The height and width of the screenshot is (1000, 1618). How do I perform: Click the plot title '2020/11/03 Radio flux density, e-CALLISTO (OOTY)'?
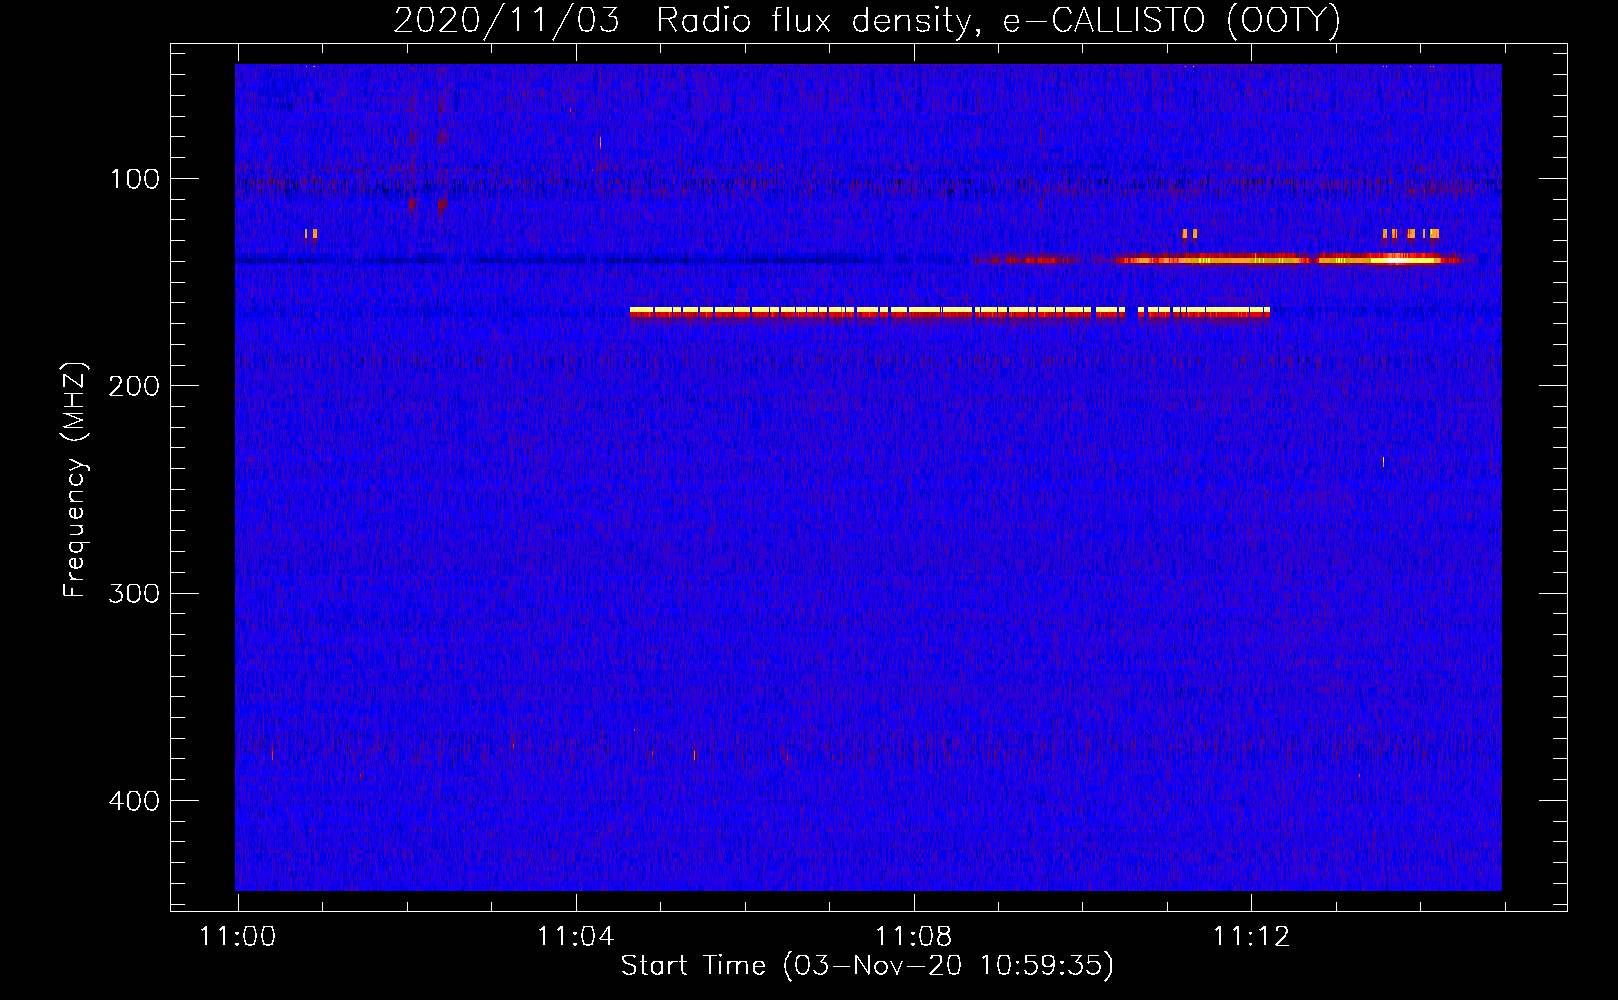[x=866, y=20]
